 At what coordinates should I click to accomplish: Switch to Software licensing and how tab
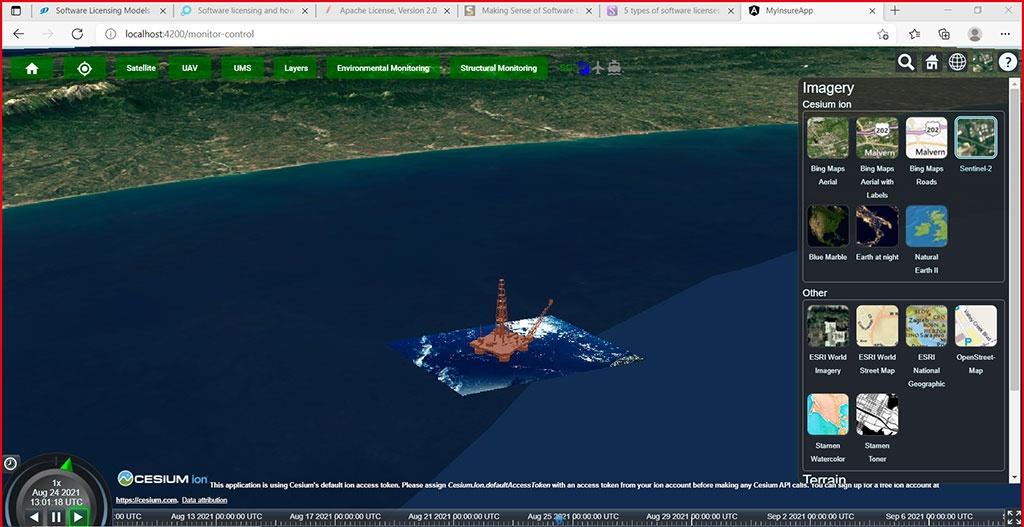point(244,11)
